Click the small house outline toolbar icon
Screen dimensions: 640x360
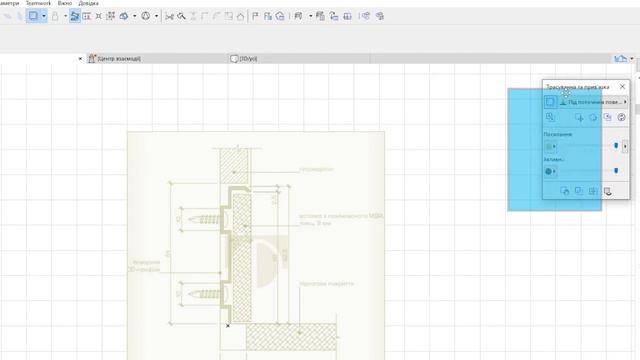[x=240, y=16]
